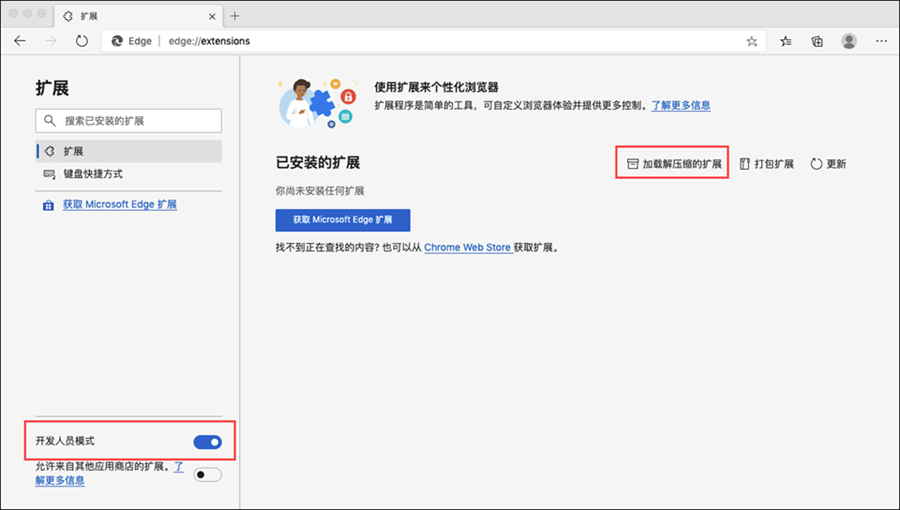Focus the 搜索已安装的扩展 search box

coord(128,120)
